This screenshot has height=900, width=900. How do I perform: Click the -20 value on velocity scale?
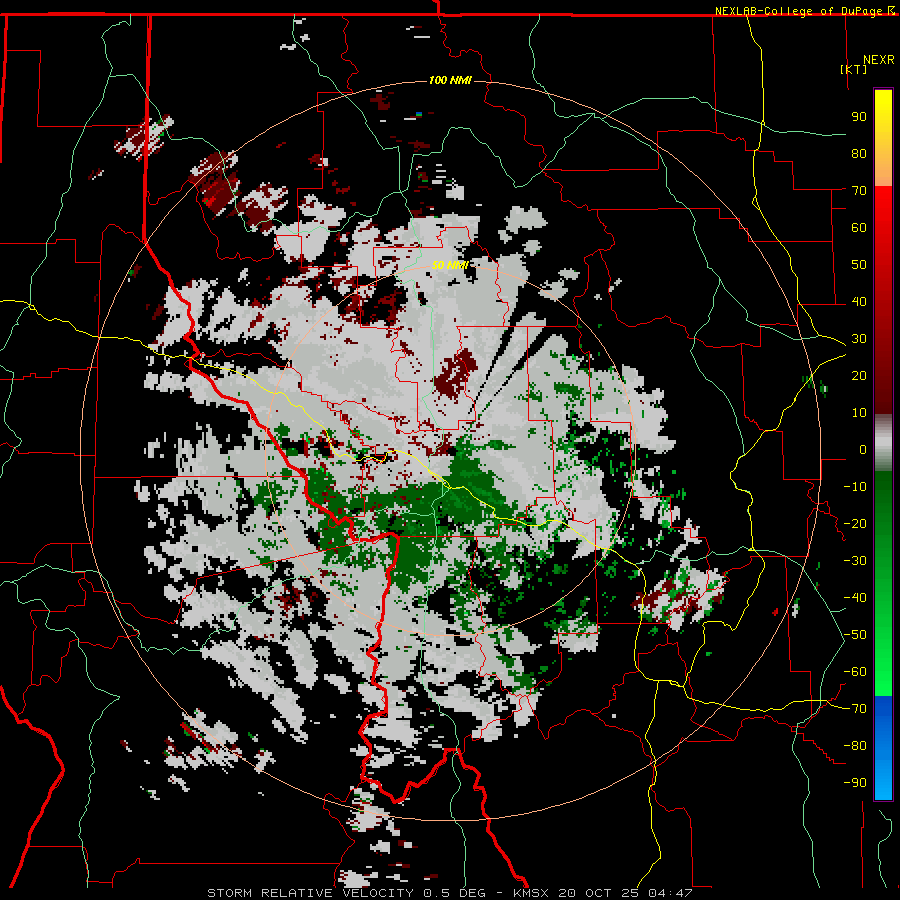click(x=855, y=523)
